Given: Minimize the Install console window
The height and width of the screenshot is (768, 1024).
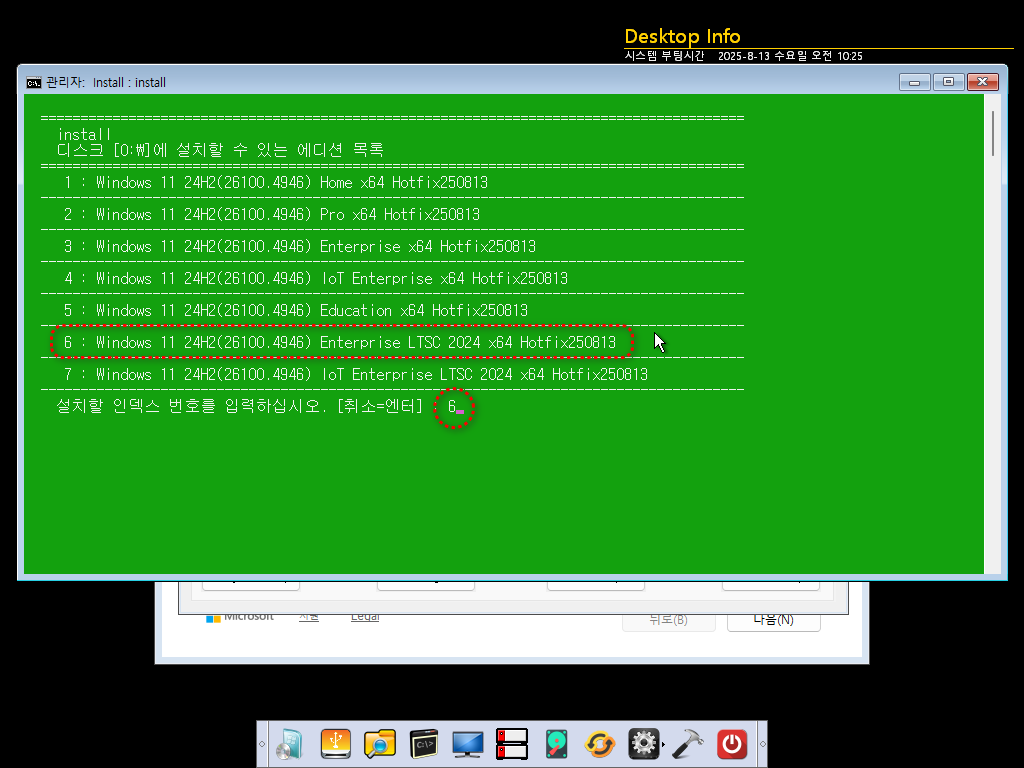Looking at the screenshot, I should coord(914,82).
